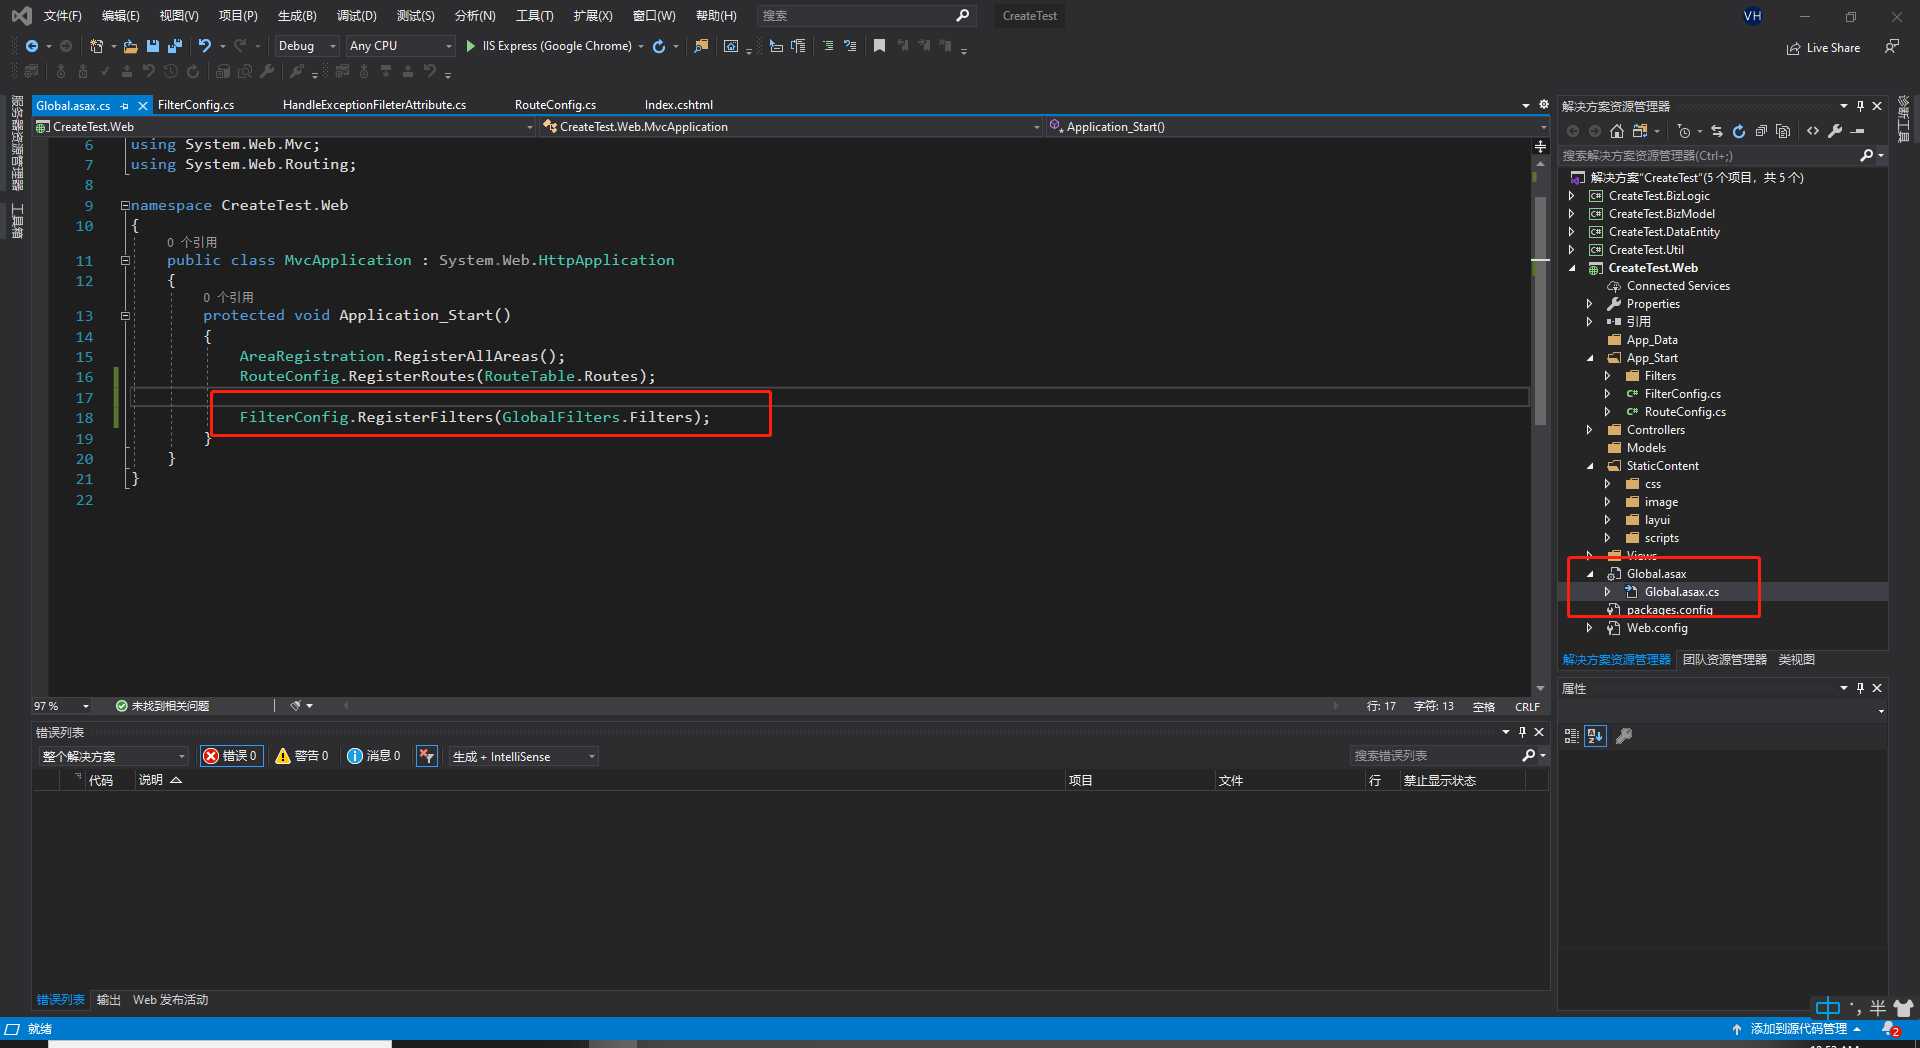Collapse the namespace CreateTest.Web code block
Image resolution: width=1920 pixels, height=1048 pixels.
[x=126, y=205]
